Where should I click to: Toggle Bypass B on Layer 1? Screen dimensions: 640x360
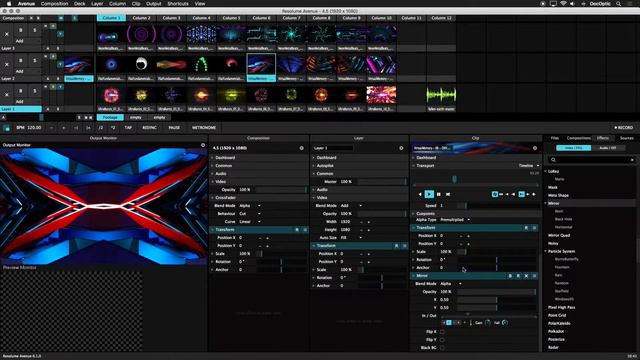click(x=21, y=91)
